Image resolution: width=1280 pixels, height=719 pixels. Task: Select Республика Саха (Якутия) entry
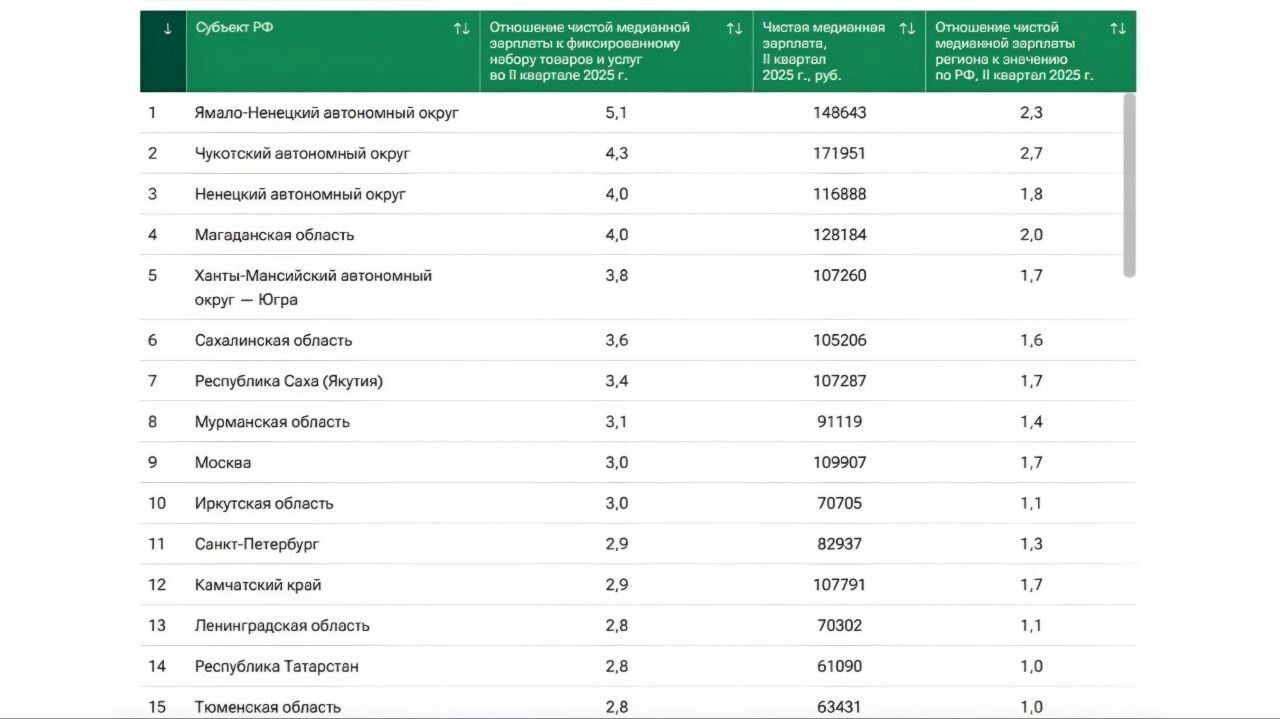(288, 381)
